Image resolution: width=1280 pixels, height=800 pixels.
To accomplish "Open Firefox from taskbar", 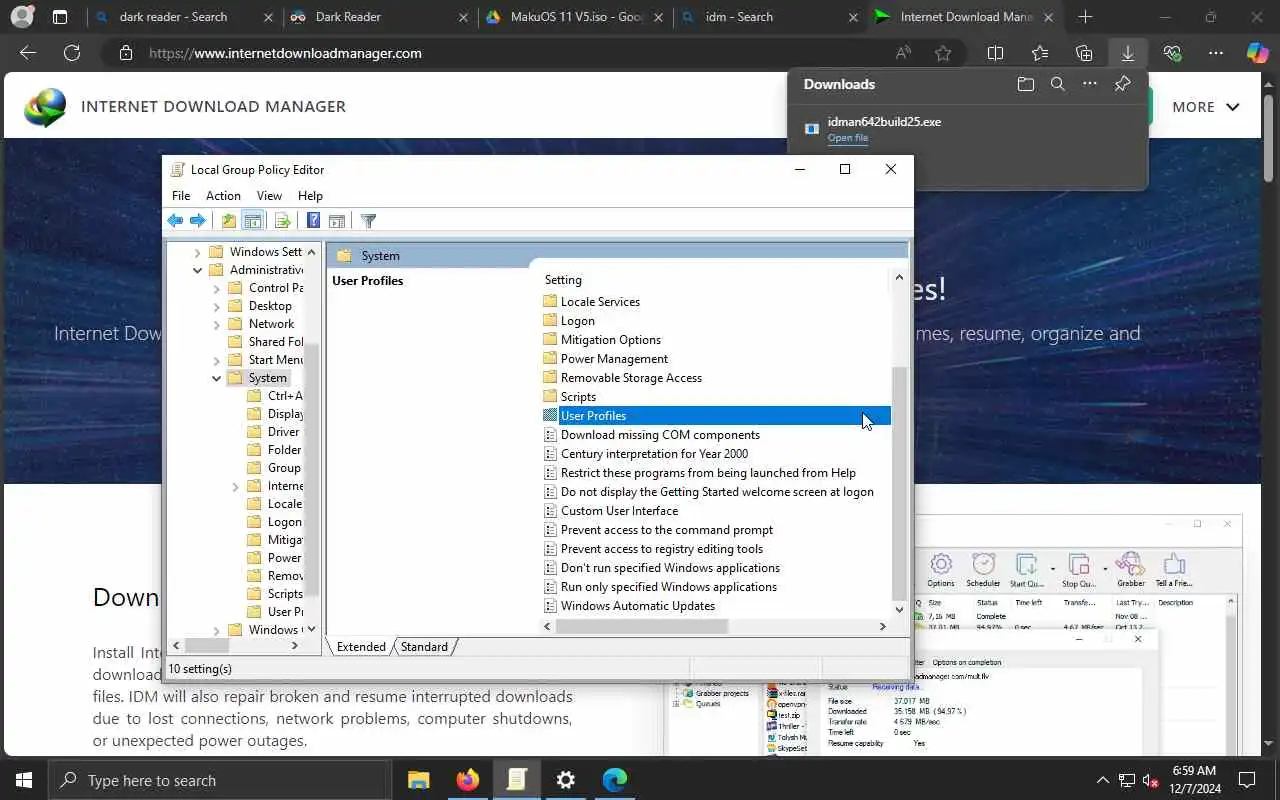I will [x=467, y=780].
